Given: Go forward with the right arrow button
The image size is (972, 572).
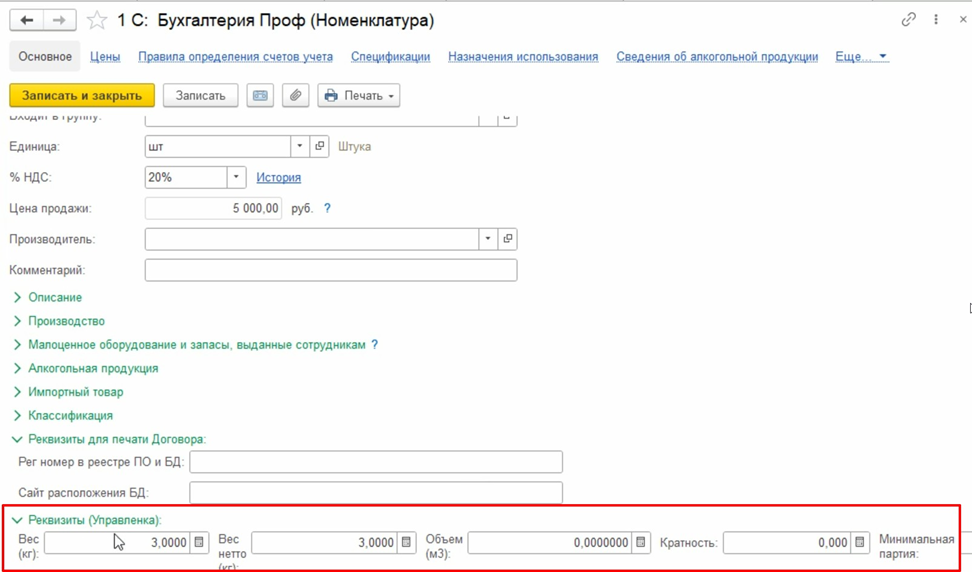Looking at the screenshot, I should click(x=60, y=20).
